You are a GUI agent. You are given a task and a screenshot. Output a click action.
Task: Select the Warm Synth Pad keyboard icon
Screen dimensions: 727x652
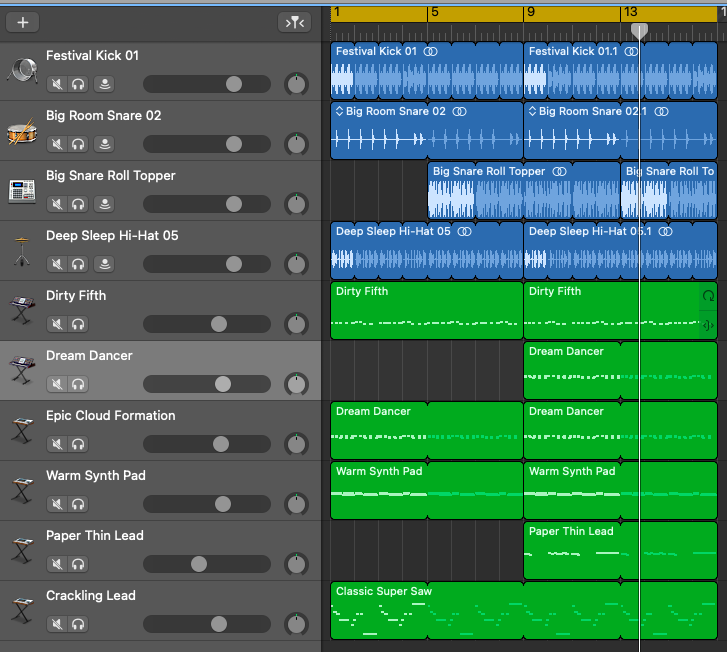point(22,490)
